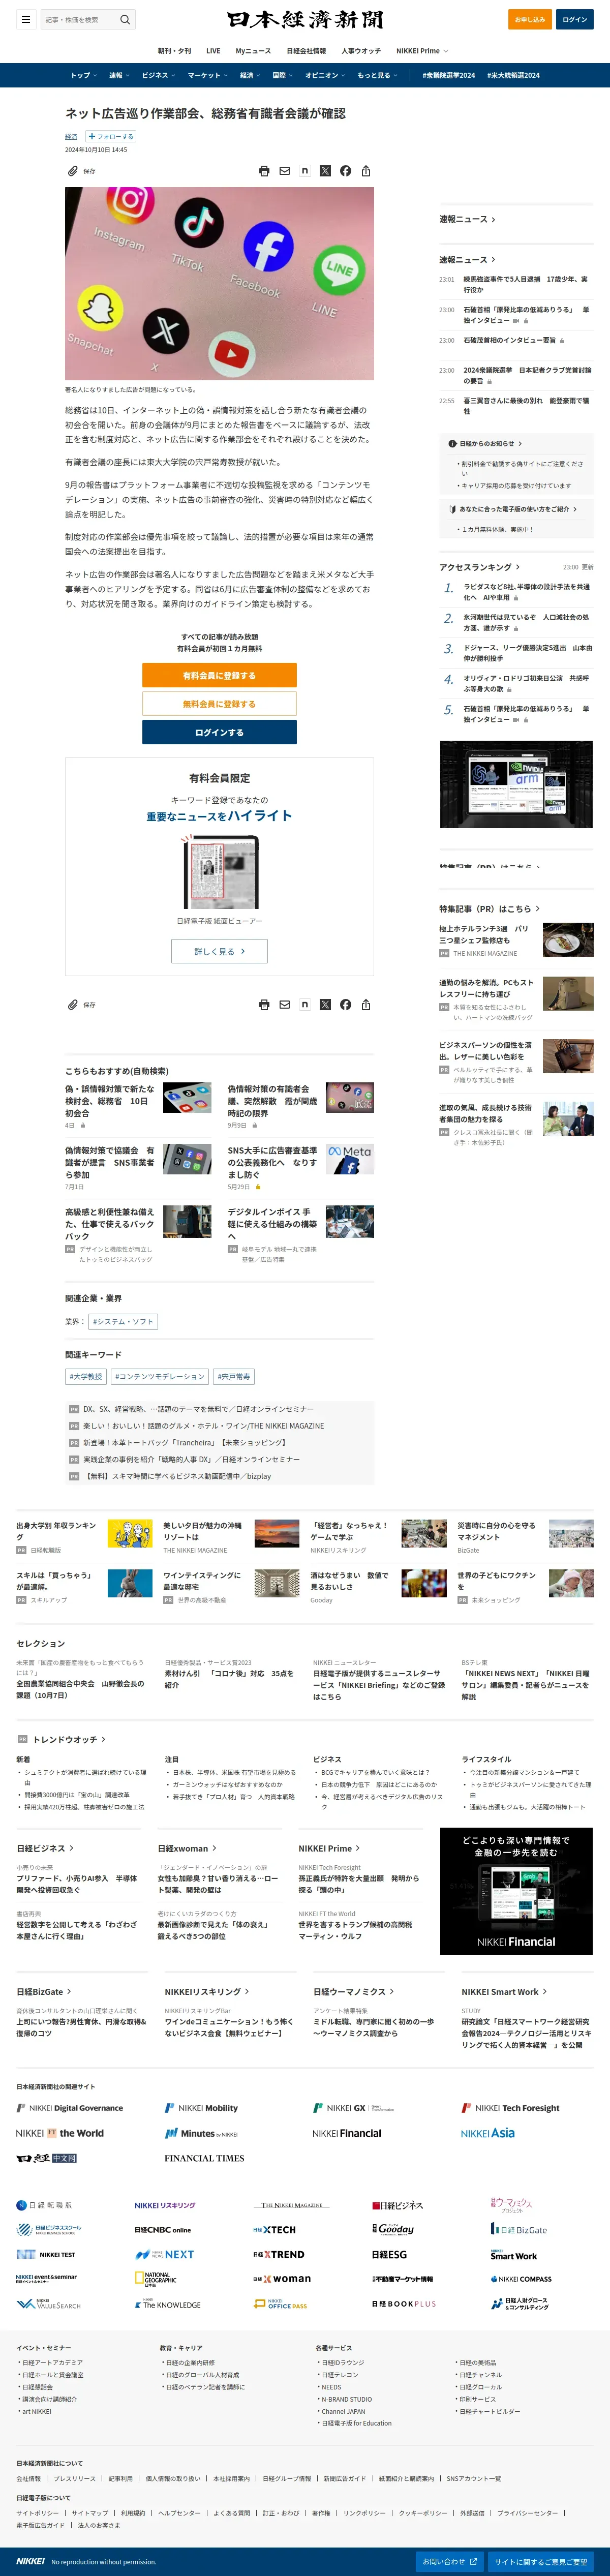Click the magnifying glass search icon
This screenshot has height=2576, width=610.
click(125, 19)
